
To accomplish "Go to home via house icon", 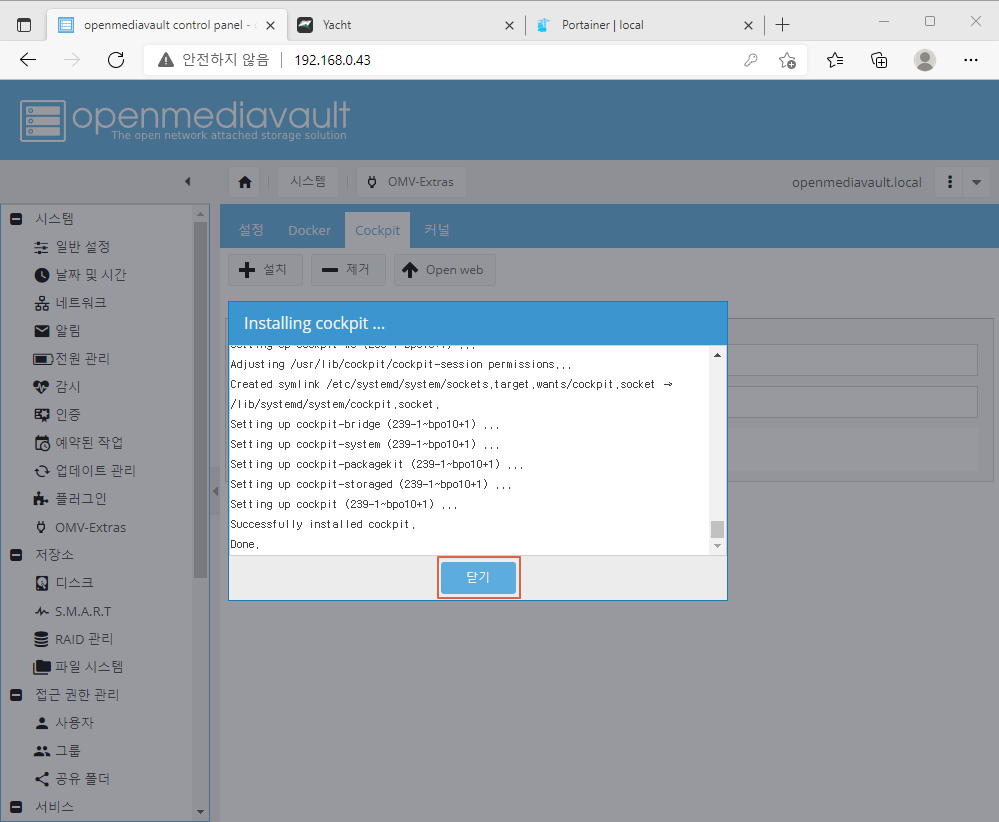I will (245, 182).
